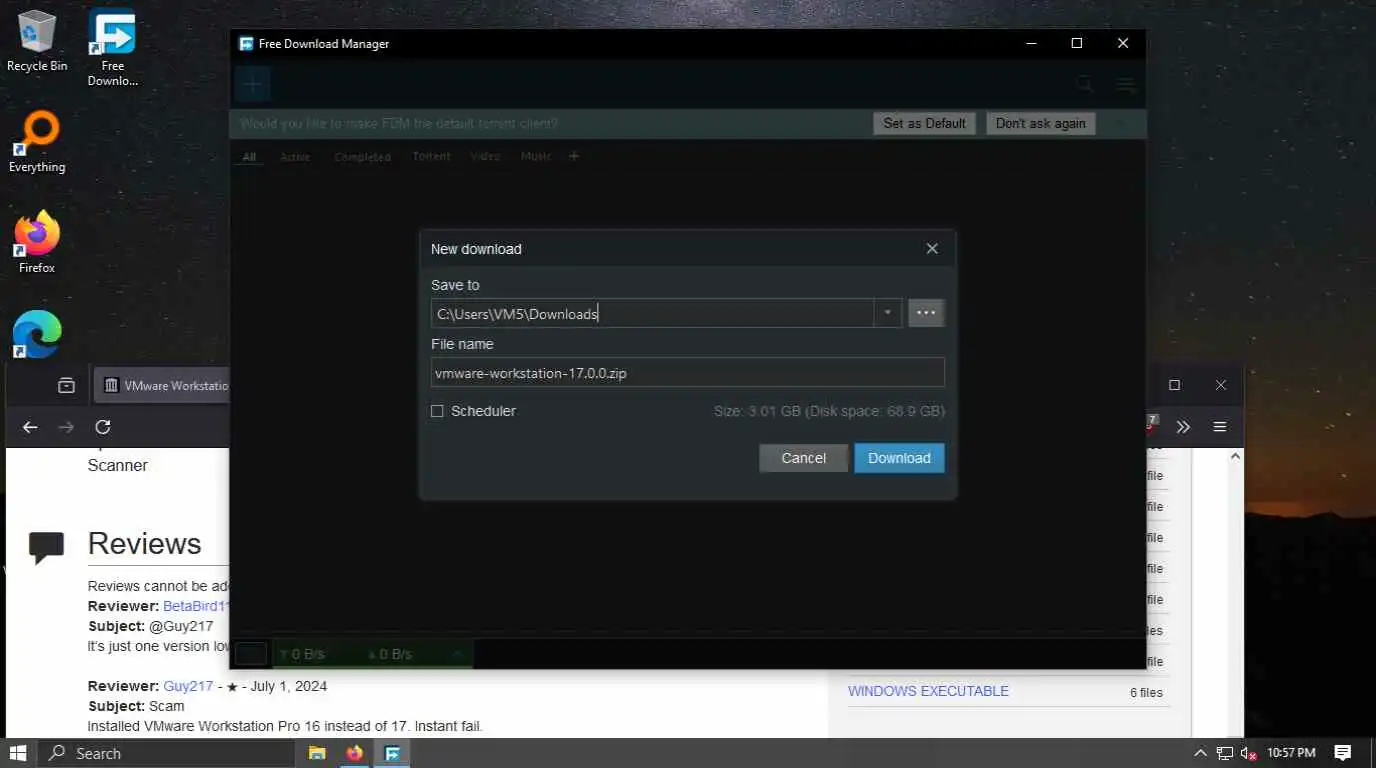Switch to Firefox from the taskbar
This screenshot has width=1376, height=768.
[x=354, y=753]
